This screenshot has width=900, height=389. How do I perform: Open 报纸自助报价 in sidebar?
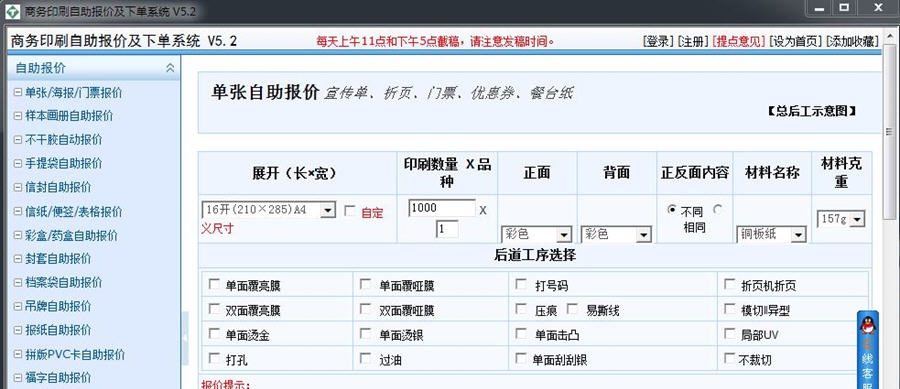tap(59, 330)
